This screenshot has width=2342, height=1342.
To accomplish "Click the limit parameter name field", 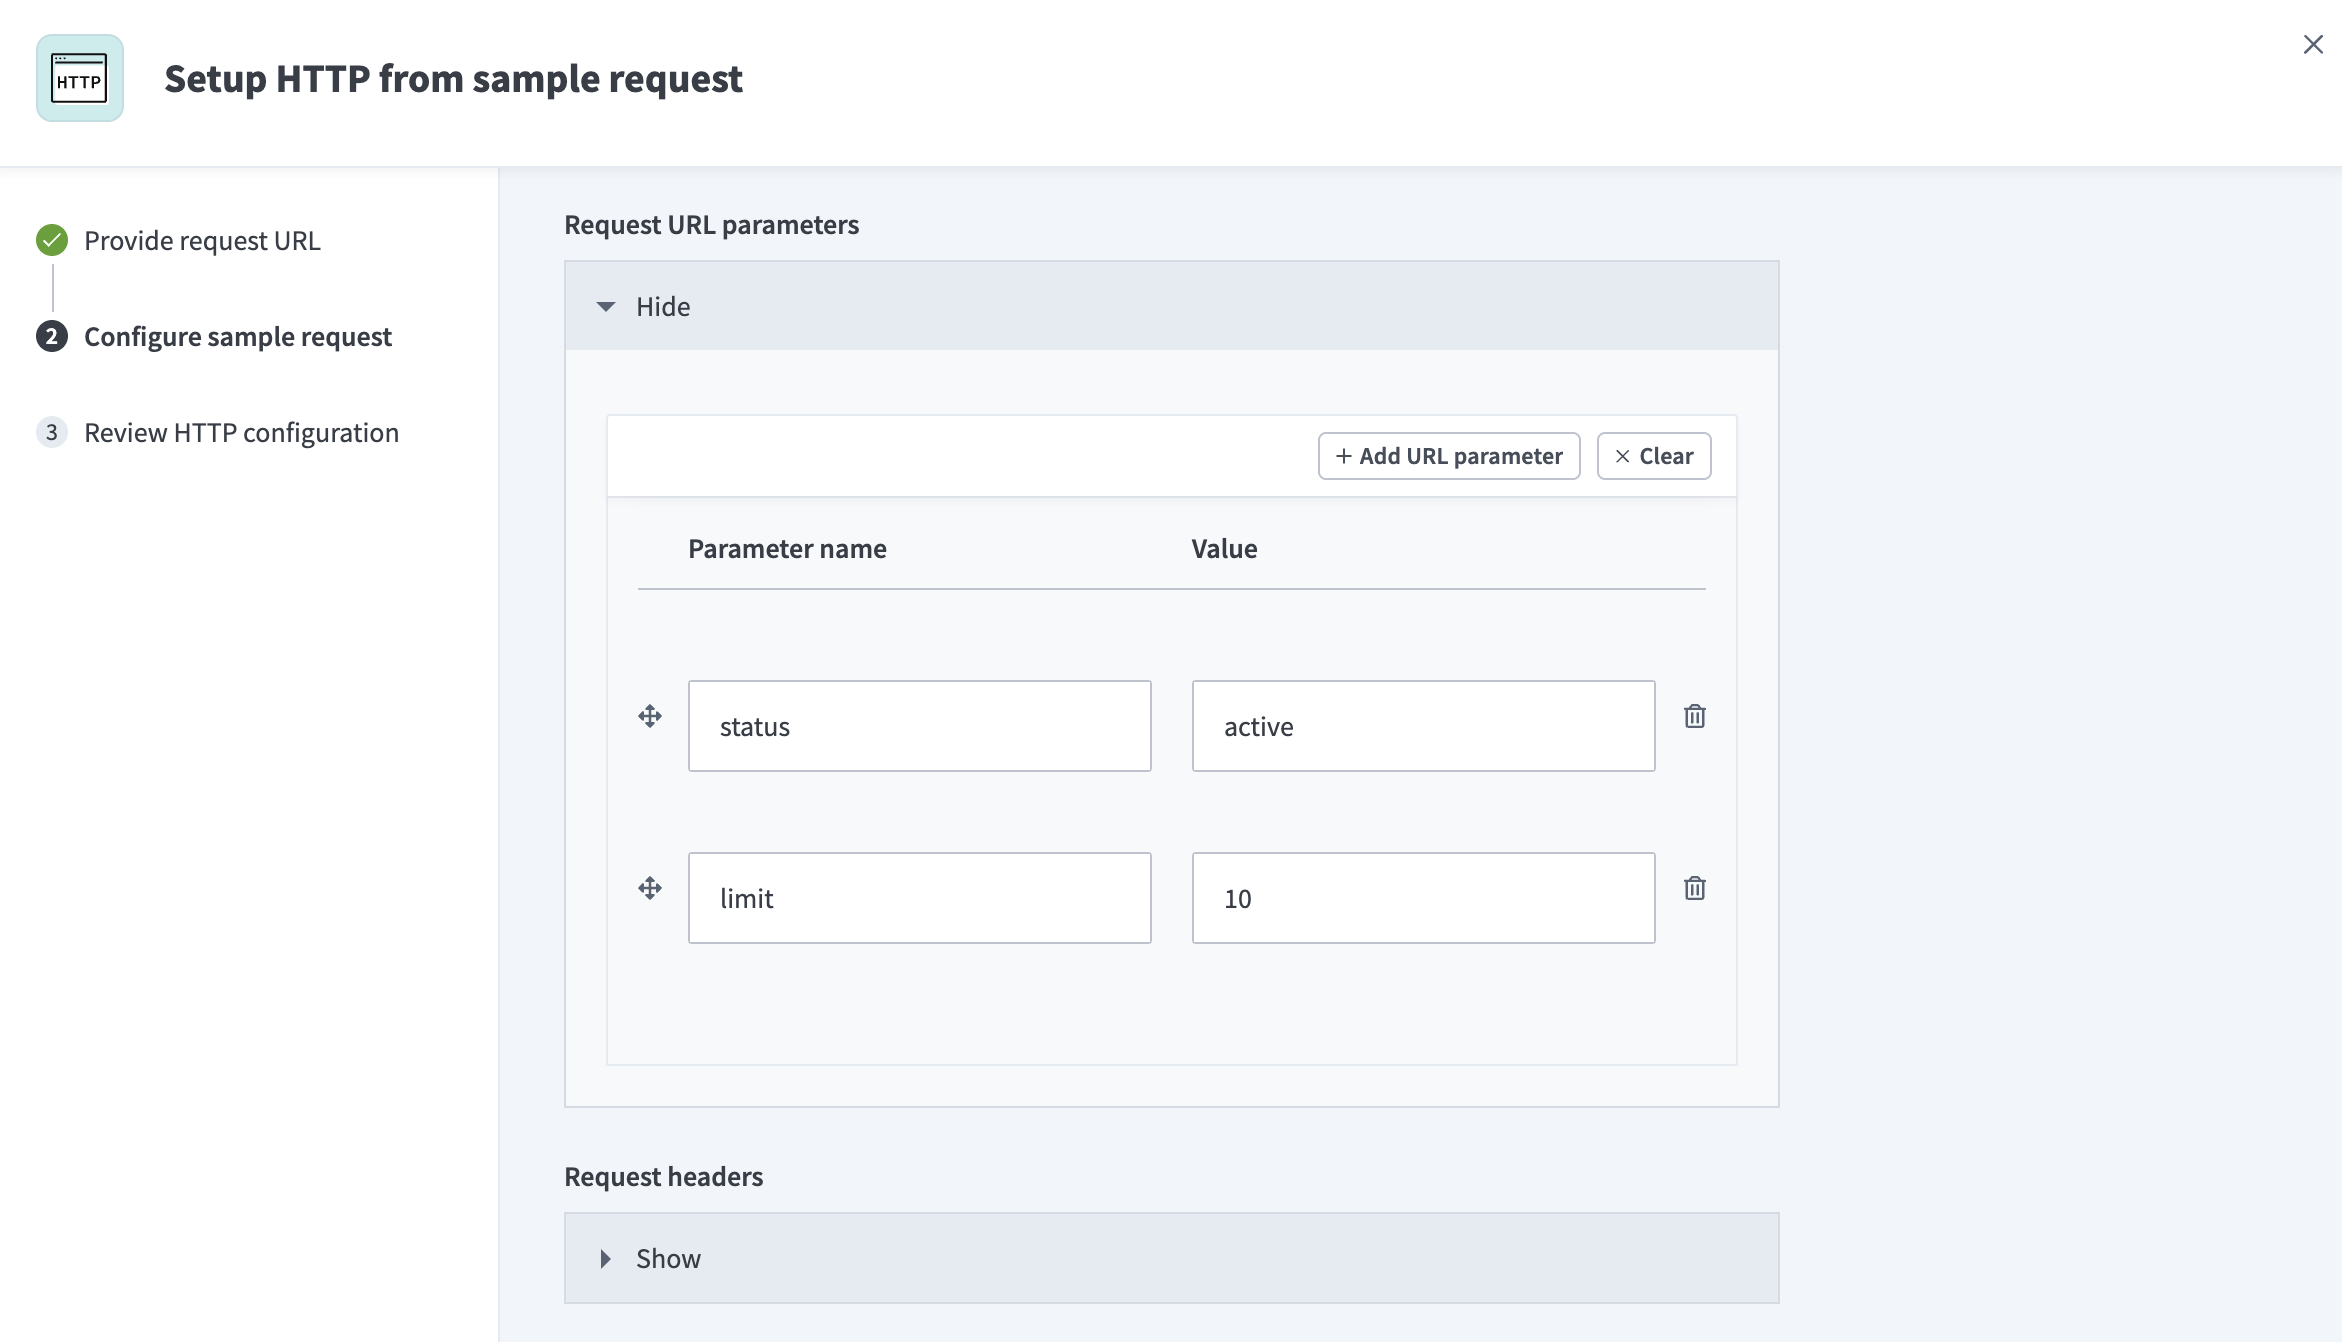I will coord(919,898).
